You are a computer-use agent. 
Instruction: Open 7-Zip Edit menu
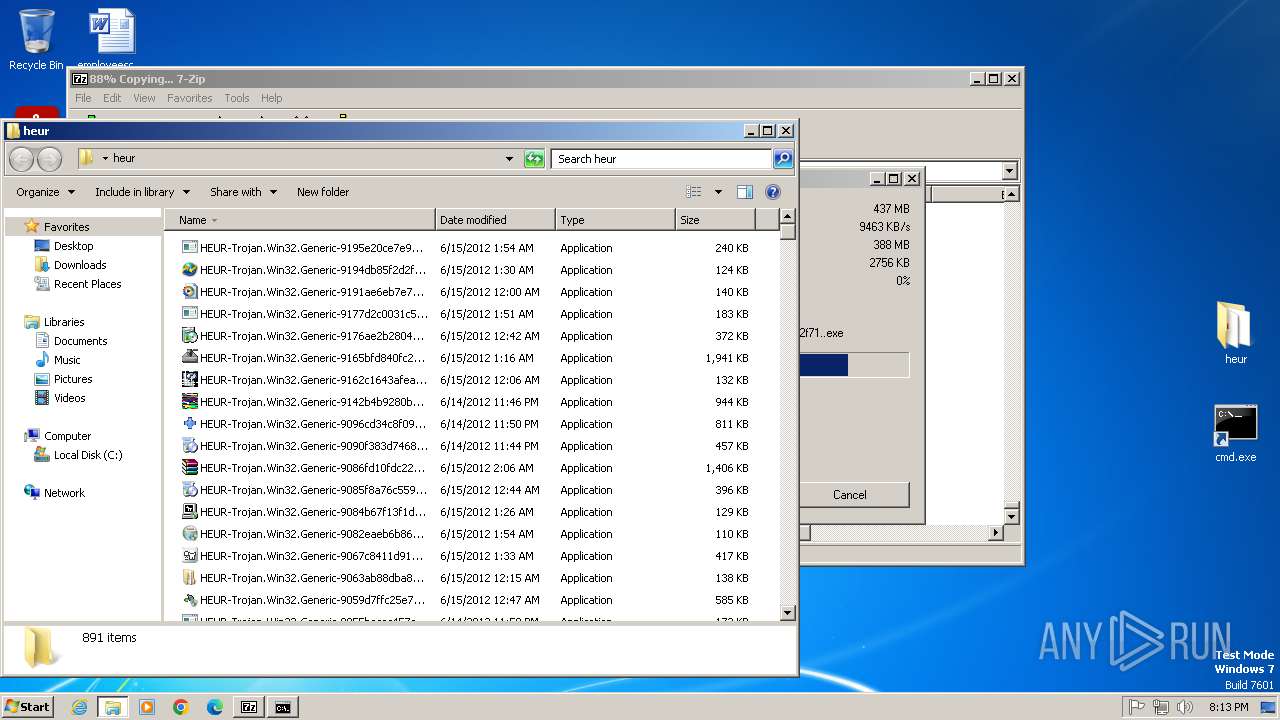tap(112, 98)
